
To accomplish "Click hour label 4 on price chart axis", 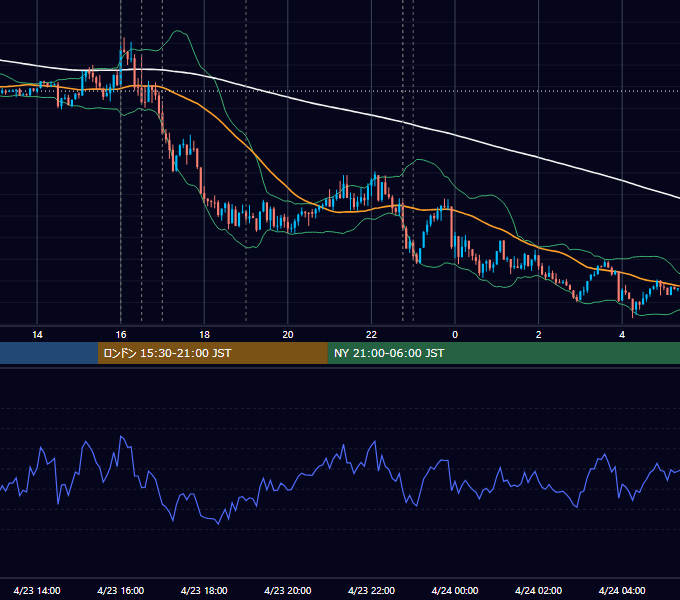I will (622, 335).
